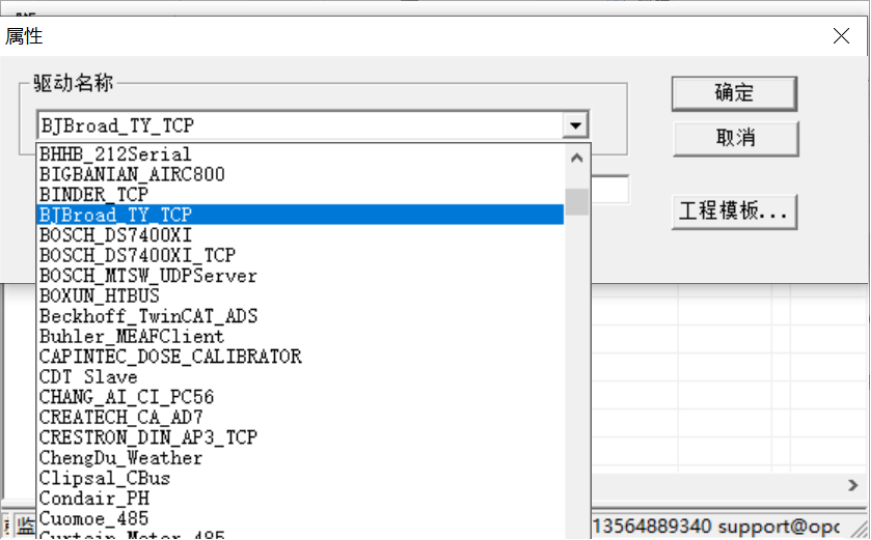This screenshot has height=540, width=871.
Task: Select BHHB_212Serial in the list
Action: tap(300, 154)
